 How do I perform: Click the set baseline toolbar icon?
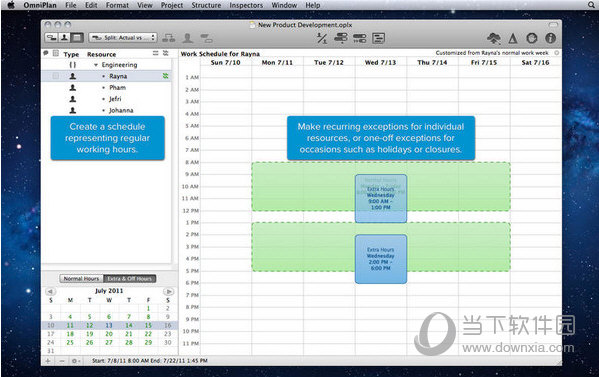click(378, 38)
